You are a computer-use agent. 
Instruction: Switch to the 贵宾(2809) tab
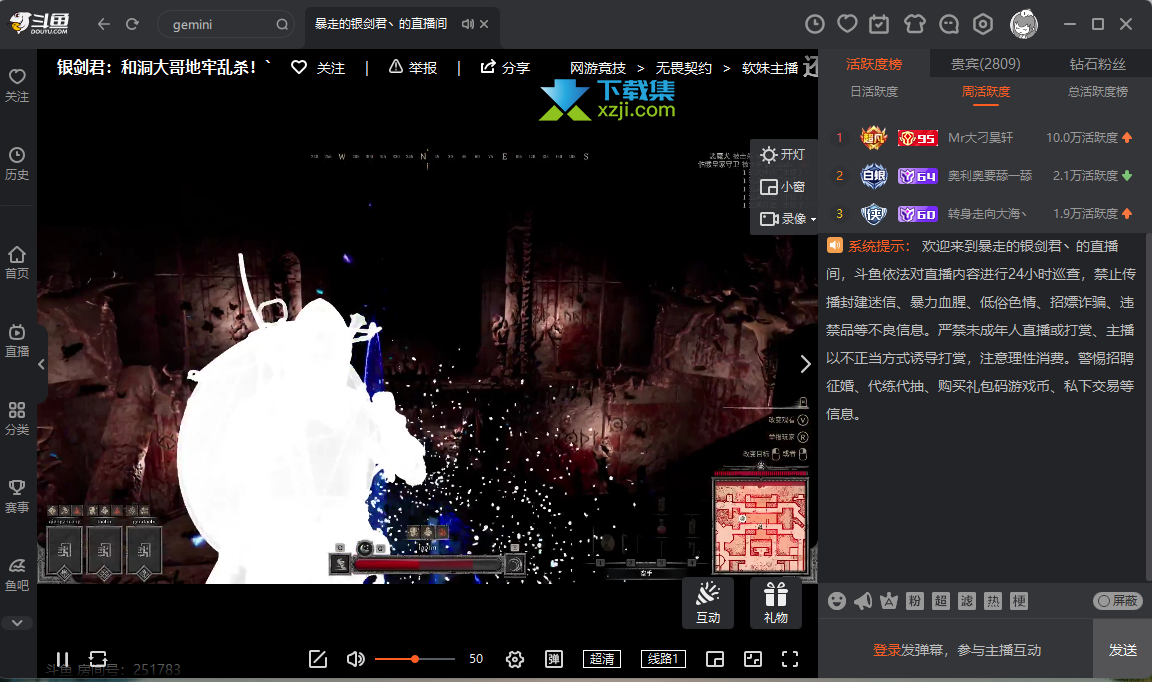(985, 64)
